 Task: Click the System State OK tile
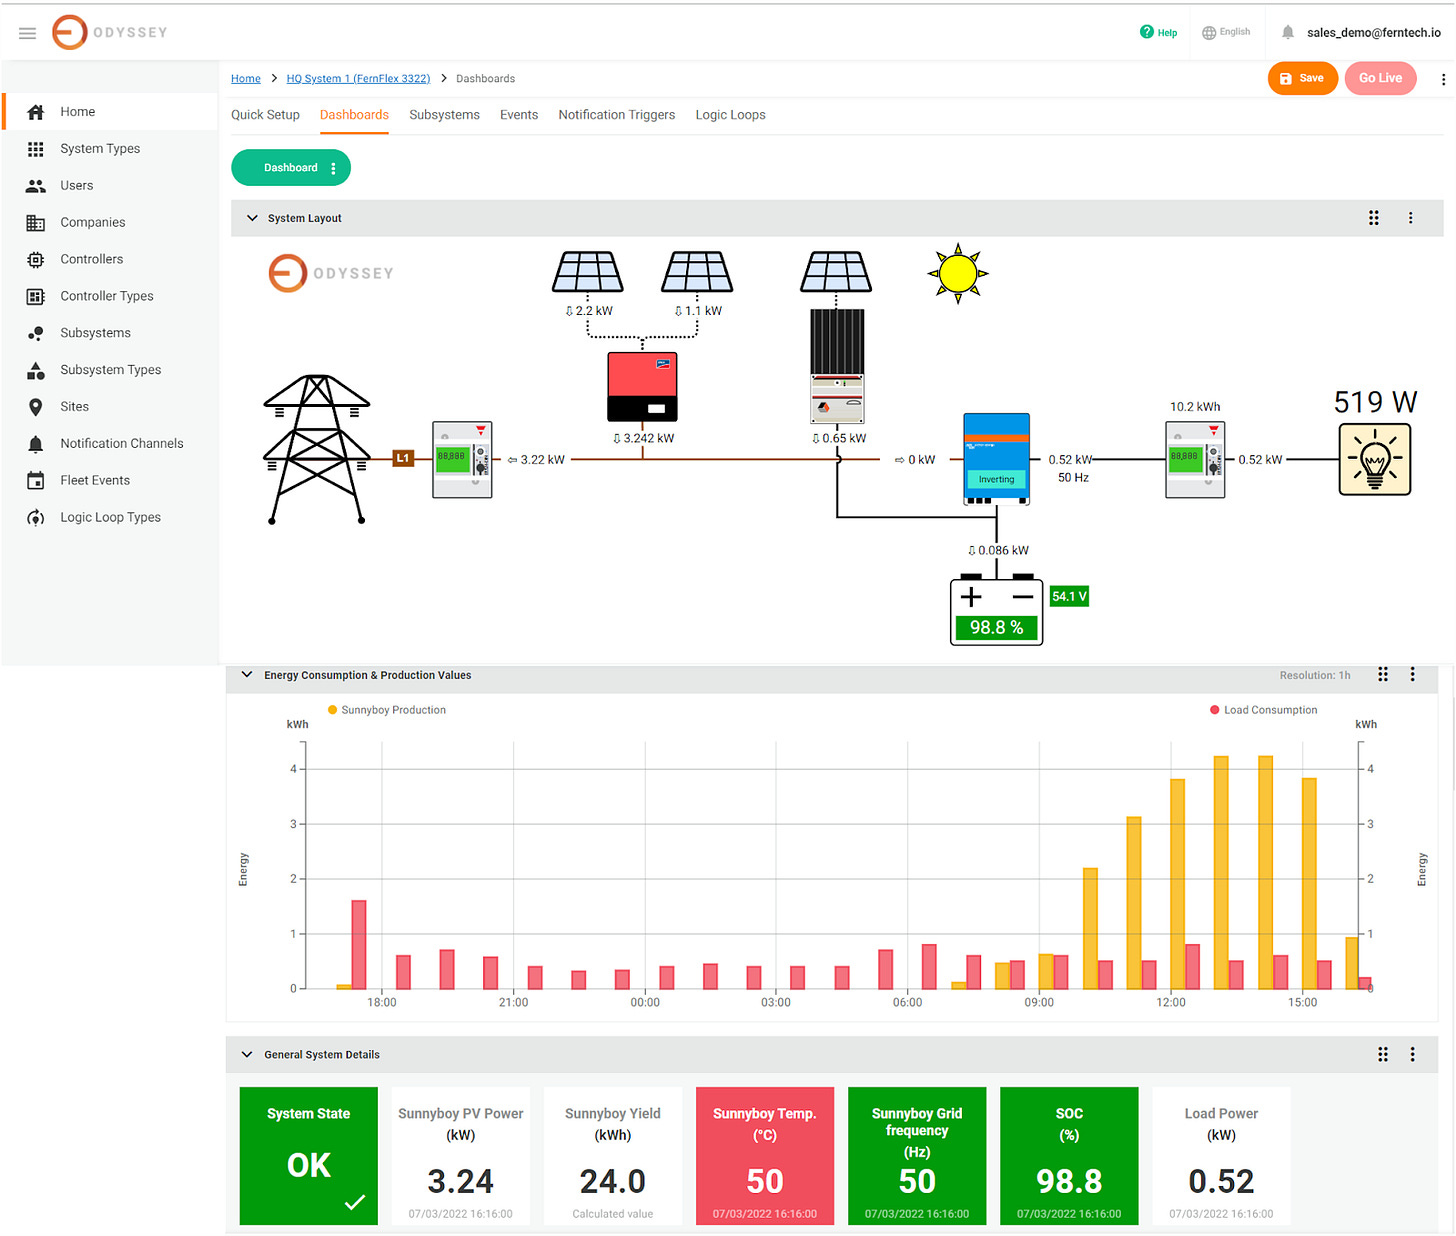click(x=309, y=1156)
